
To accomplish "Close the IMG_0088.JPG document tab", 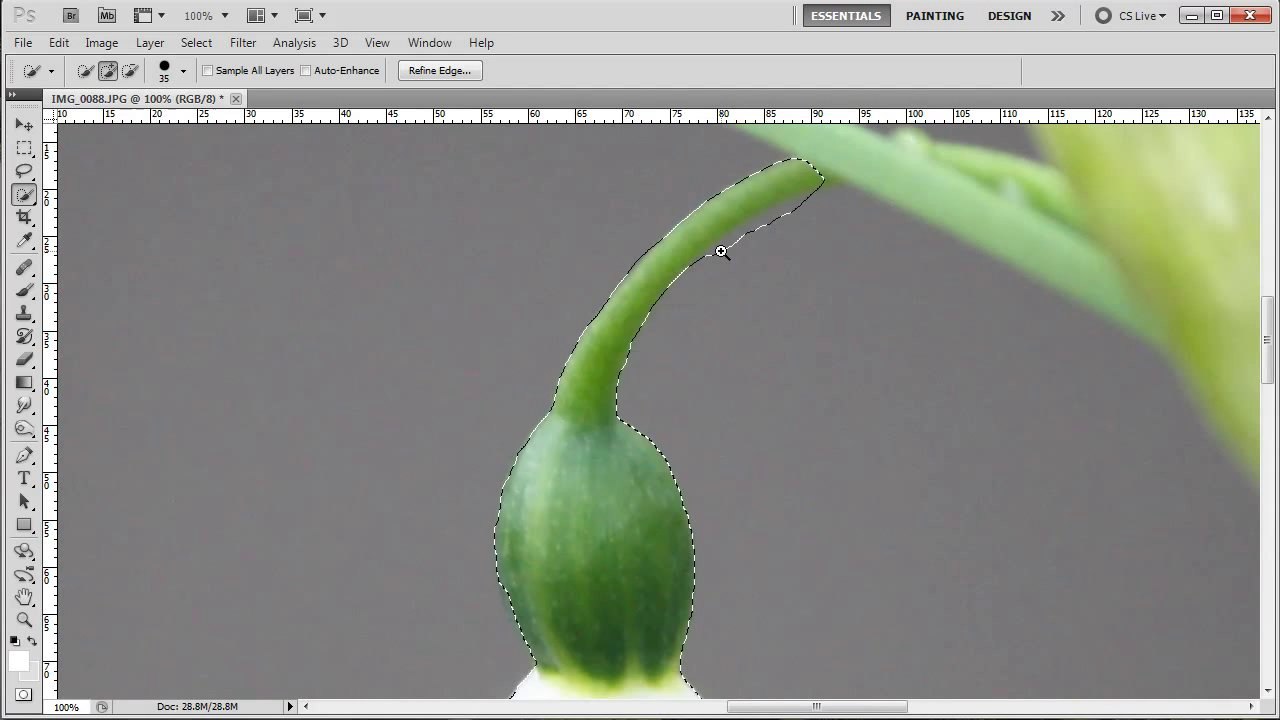I will [236, 99].
